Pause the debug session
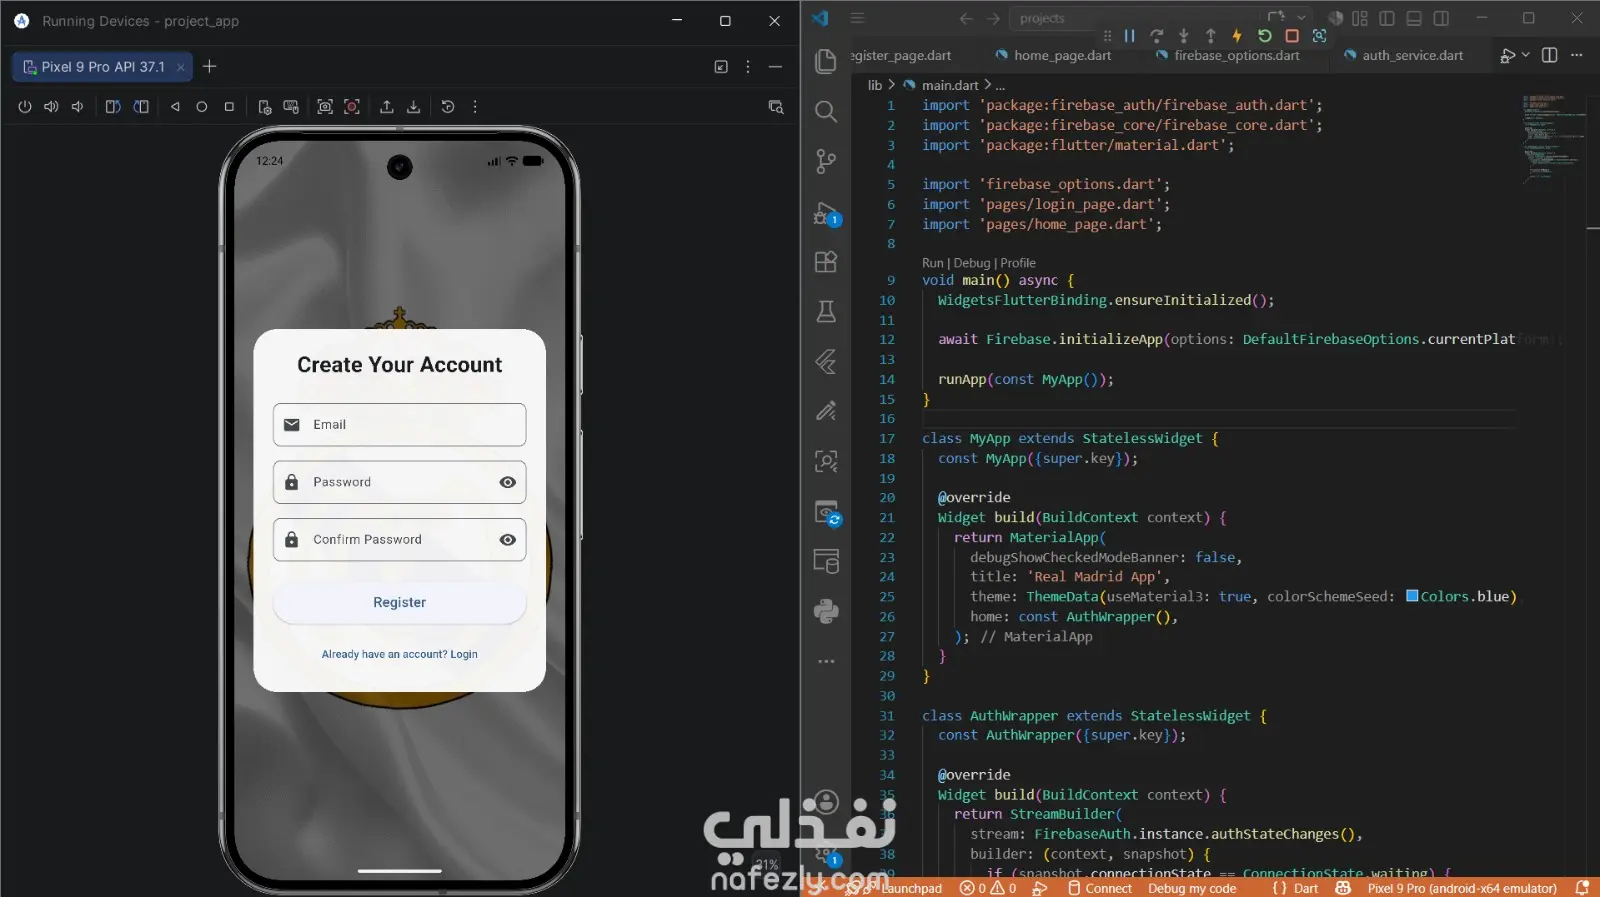 (x=1130, y=36)
